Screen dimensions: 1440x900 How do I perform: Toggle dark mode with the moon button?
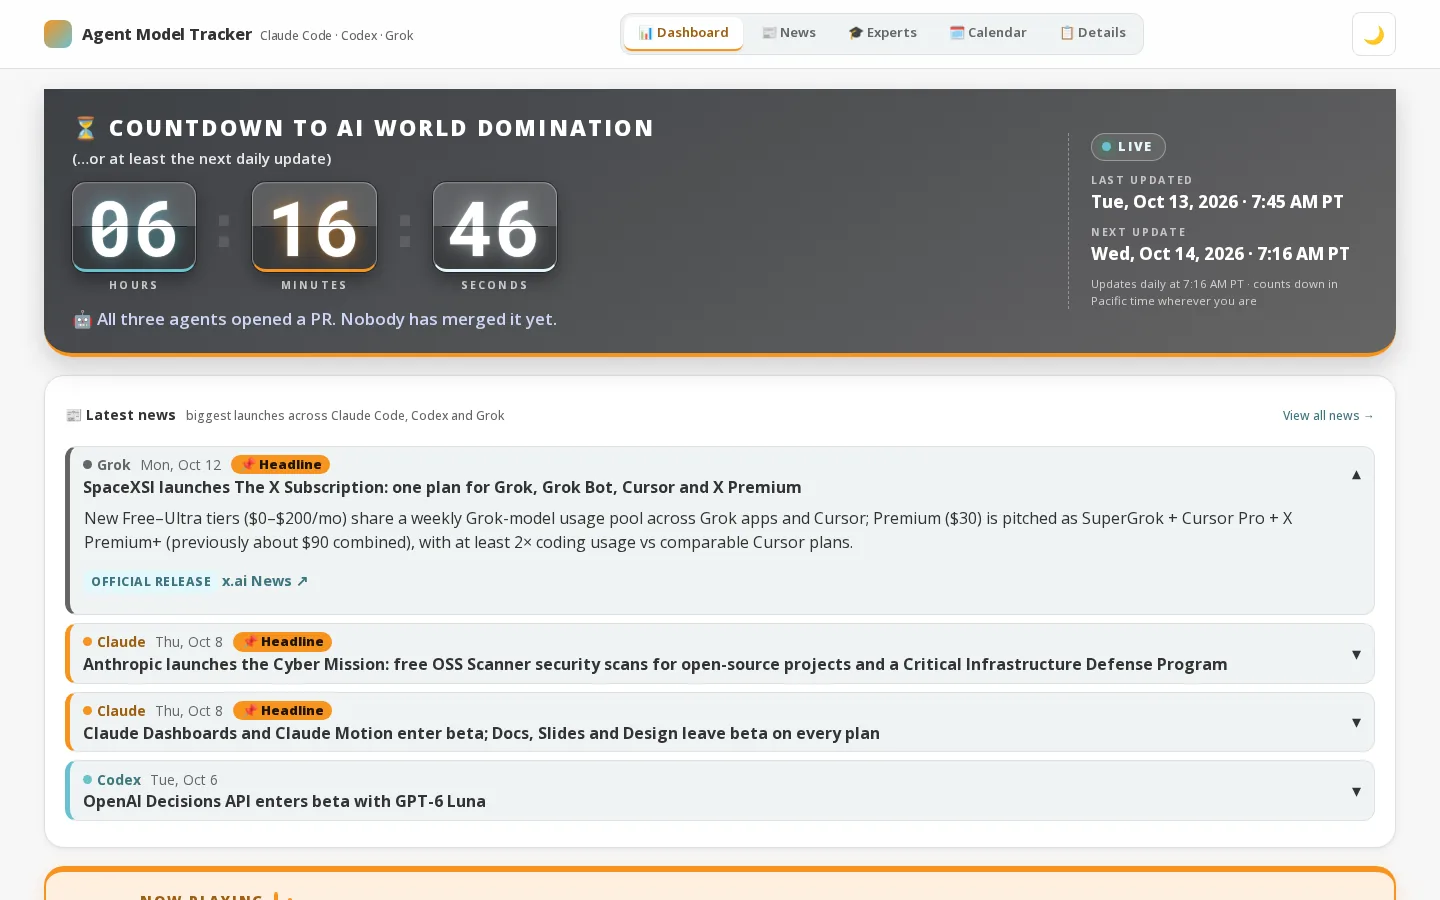pyautogui.click(x=1374, y=34)
